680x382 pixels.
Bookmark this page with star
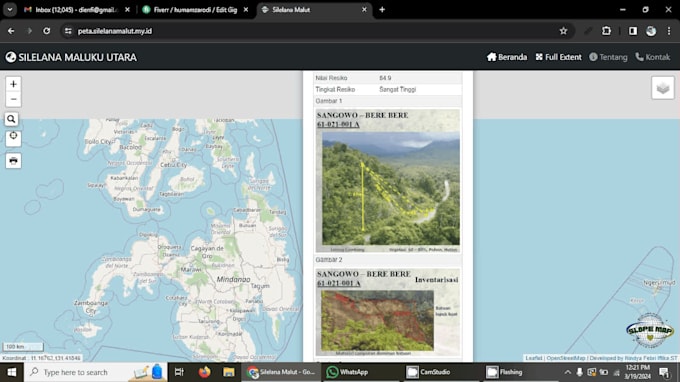pyautogui.click(x=563, y=31)
